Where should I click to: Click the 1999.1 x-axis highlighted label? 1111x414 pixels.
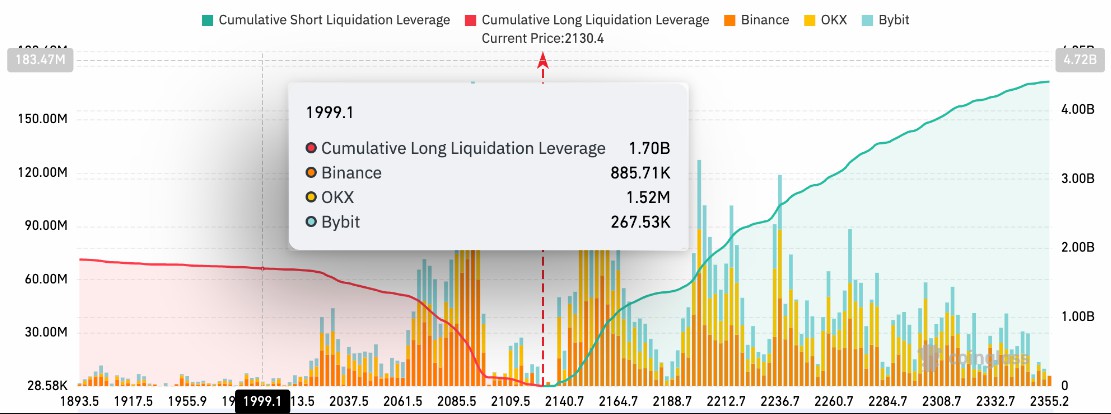261,401
